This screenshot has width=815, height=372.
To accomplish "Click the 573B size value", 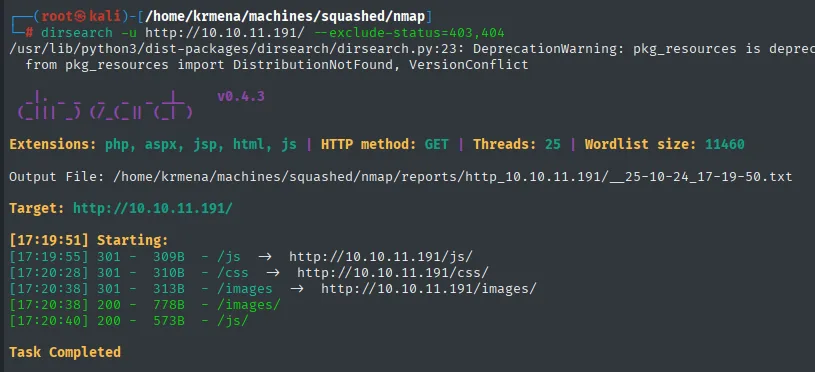I will [169, 321].
